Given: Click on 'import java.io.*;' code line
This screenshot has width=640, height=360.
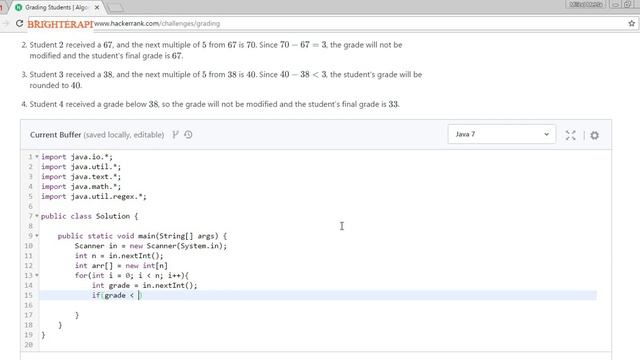Looking at the screenshot, I should 77,157.
